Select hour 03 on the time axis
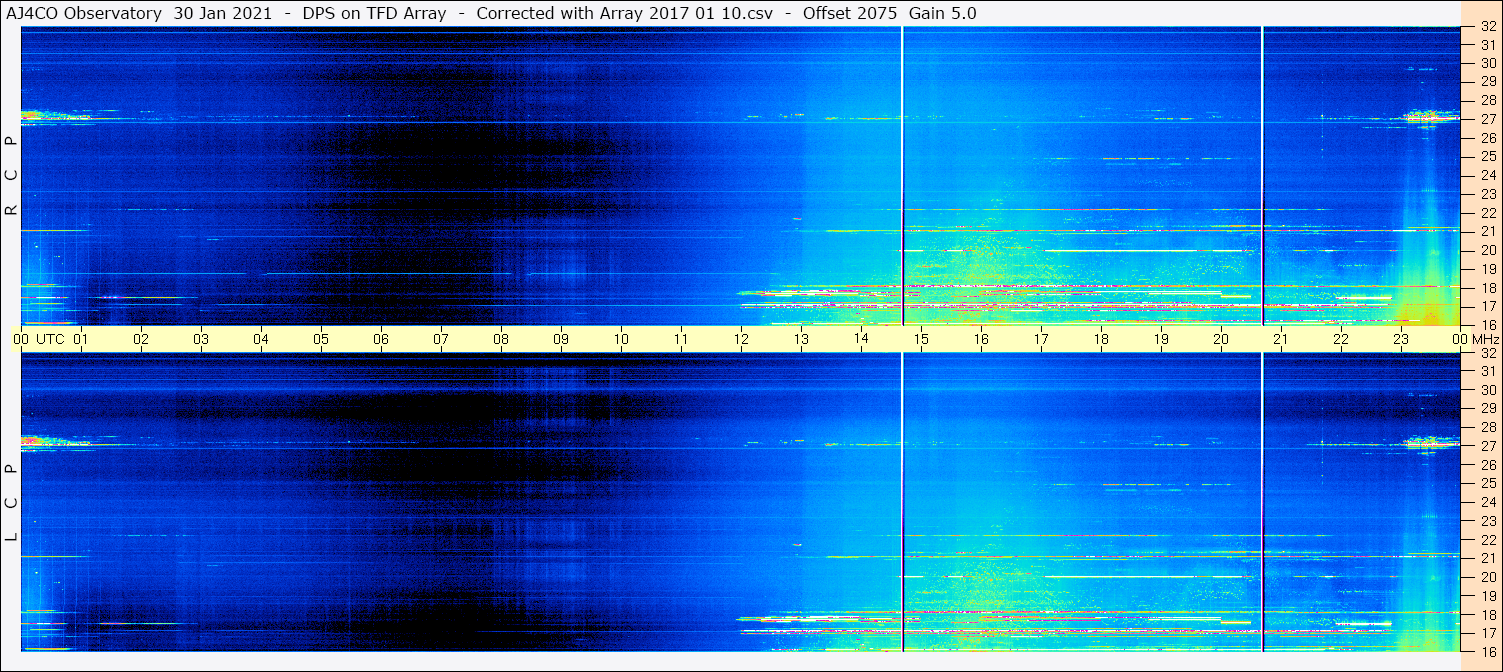 pos(201,339)
